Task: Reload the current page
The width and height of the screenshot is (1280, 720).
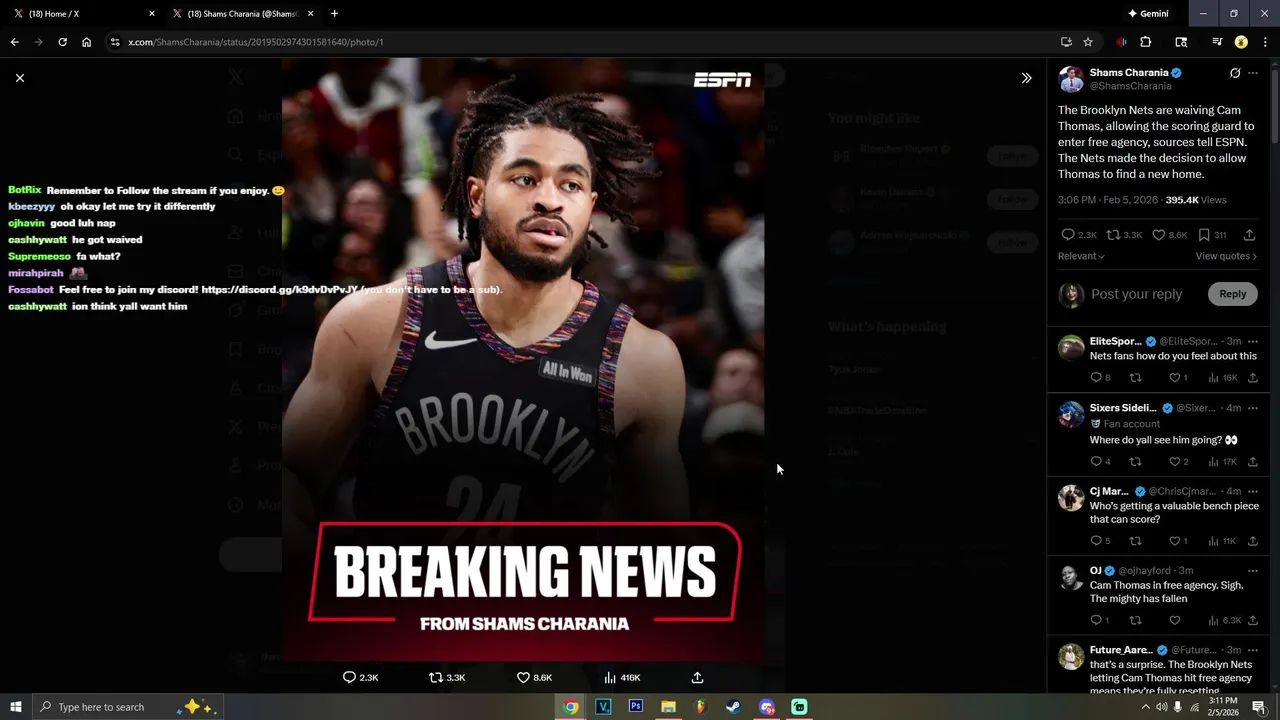Action: pos(62,42)
